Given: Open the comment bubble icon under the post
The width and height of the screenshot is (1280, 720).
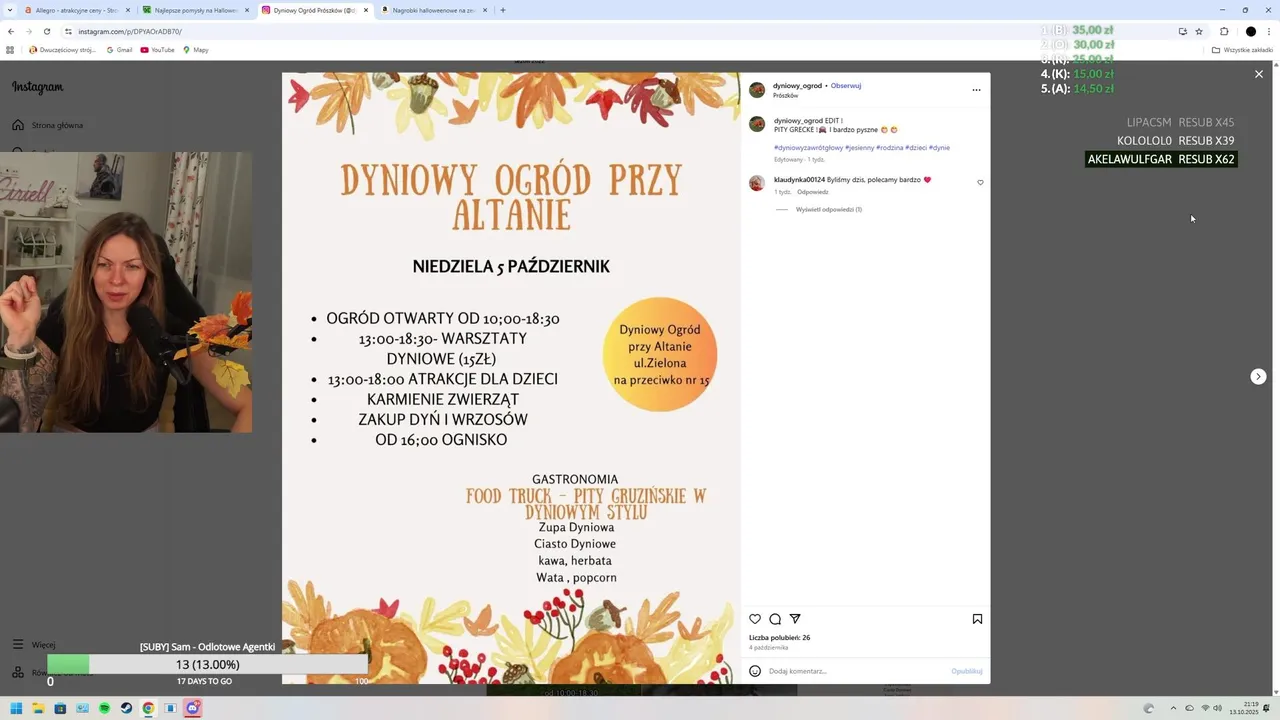Looking at the screenshot, I should (775, 619).
